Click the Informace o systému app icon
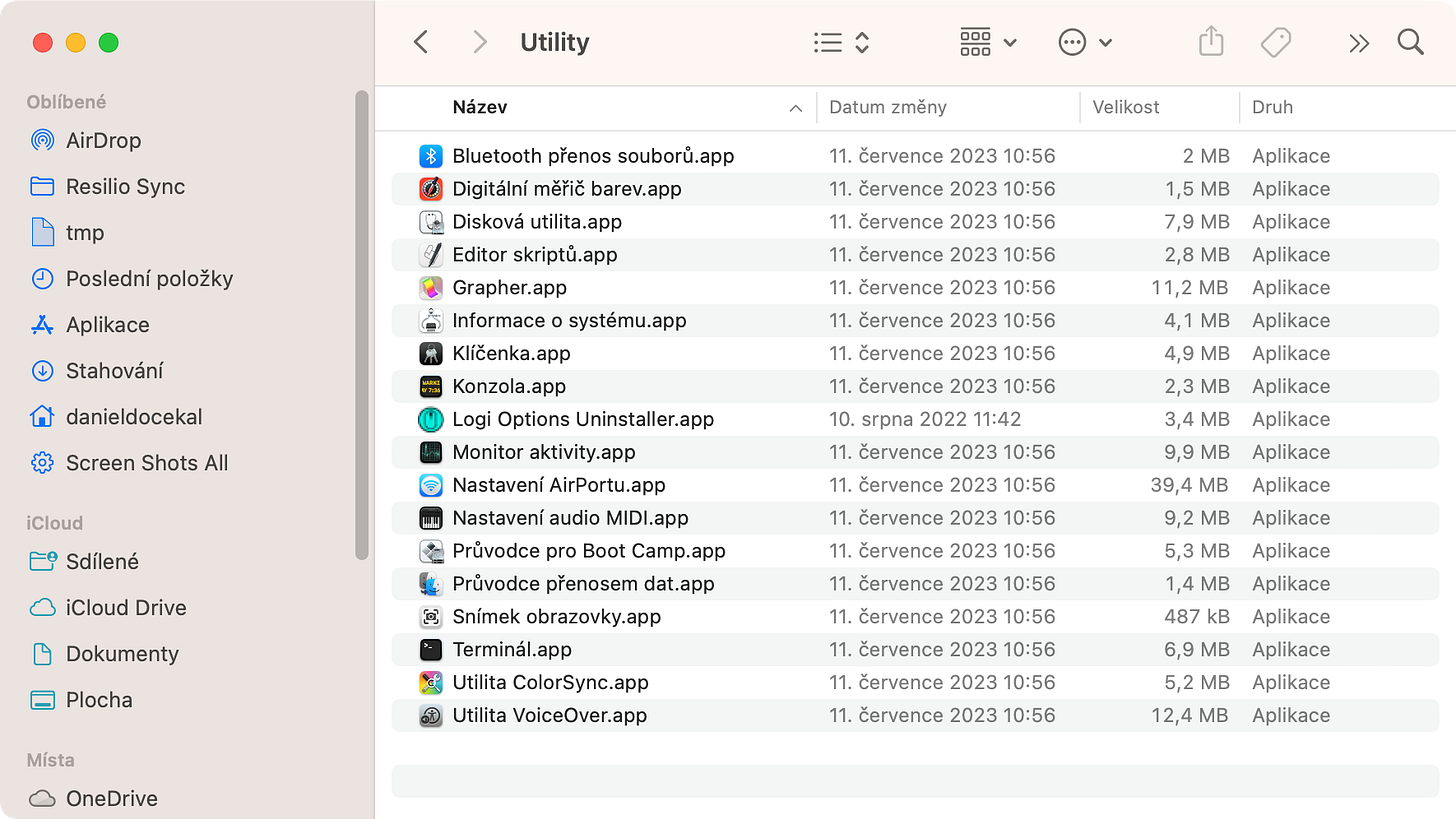The height and width of the screenshot is (819, 1456). [x=431, y=321]
